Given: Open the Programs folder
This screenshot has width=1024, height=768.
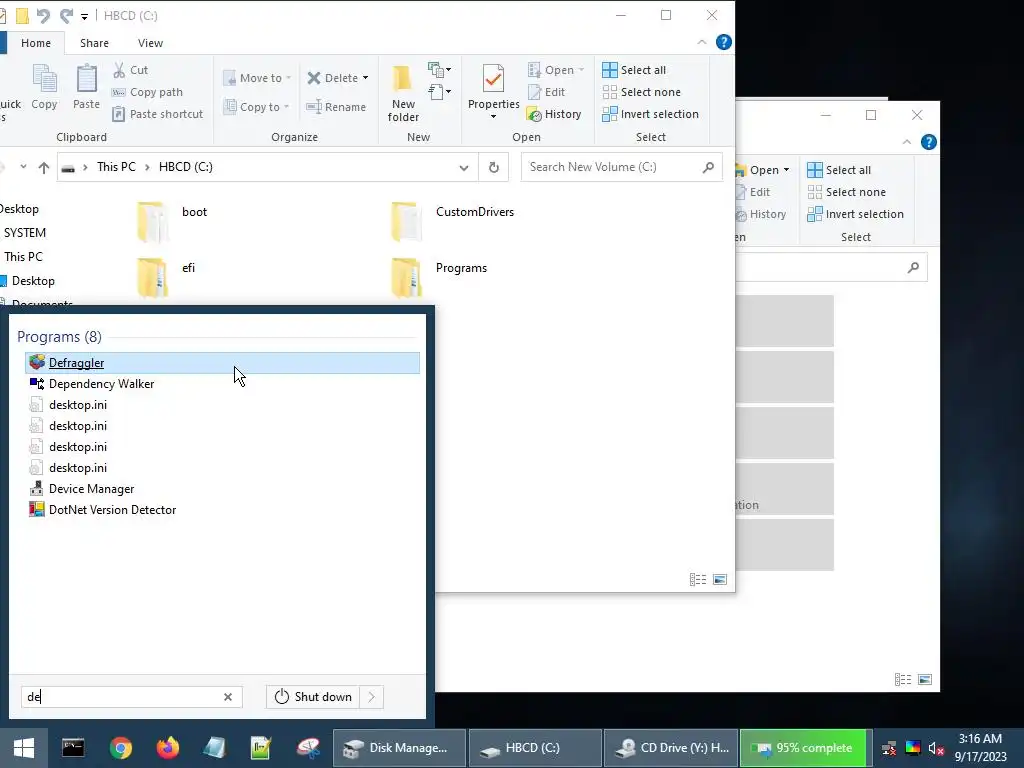Looking at the screenshot, I should coord(439,277).
